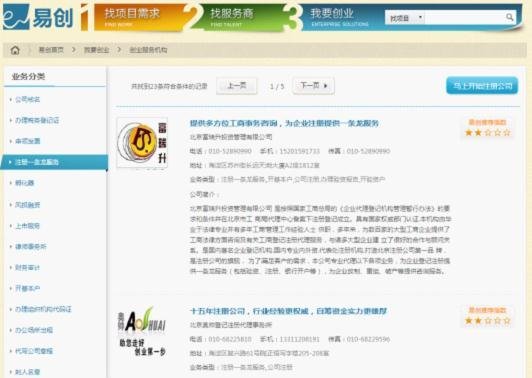Click the agency name under 十五年注册公司 title
532x378 pixels.
(231, 325)
